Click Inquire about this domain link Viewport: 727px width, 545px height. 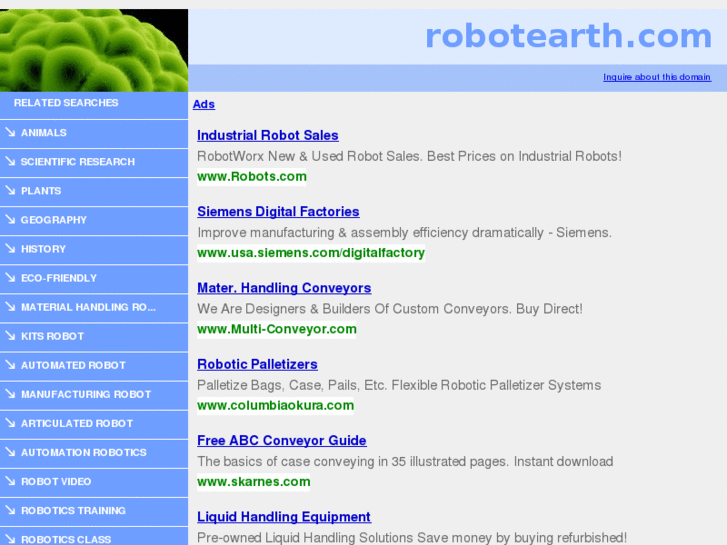tap(657, 77)
